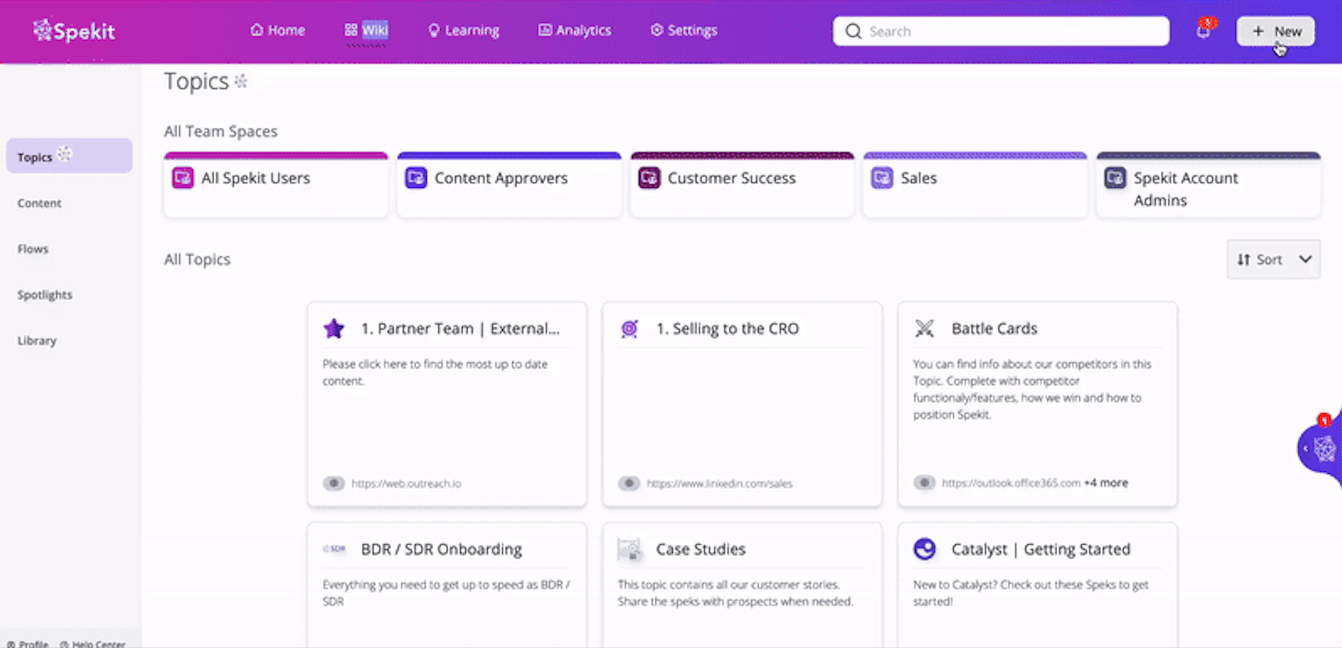The height and width of the screenshot is (648, 1342).
Task: Click the sparkle icon on sidebar Topics
Action: (x=65, y=154)
